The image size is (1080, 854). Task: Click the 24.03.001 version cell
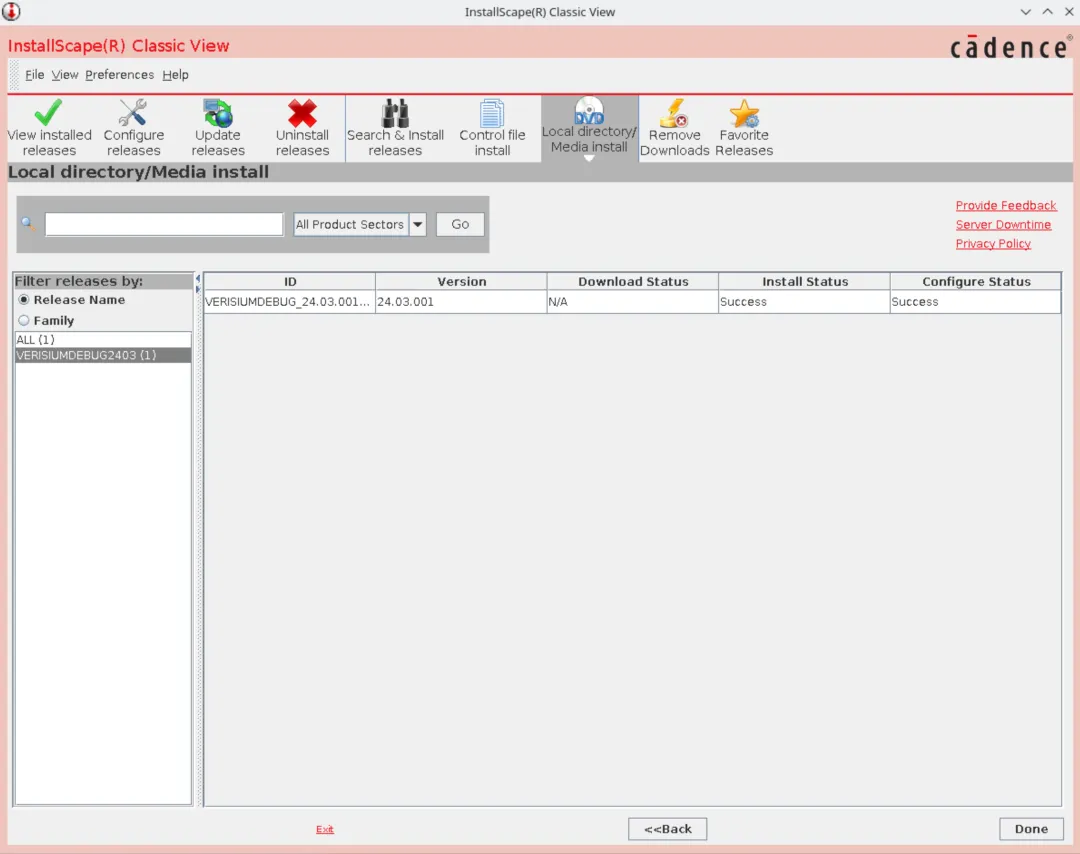[461, 302]
